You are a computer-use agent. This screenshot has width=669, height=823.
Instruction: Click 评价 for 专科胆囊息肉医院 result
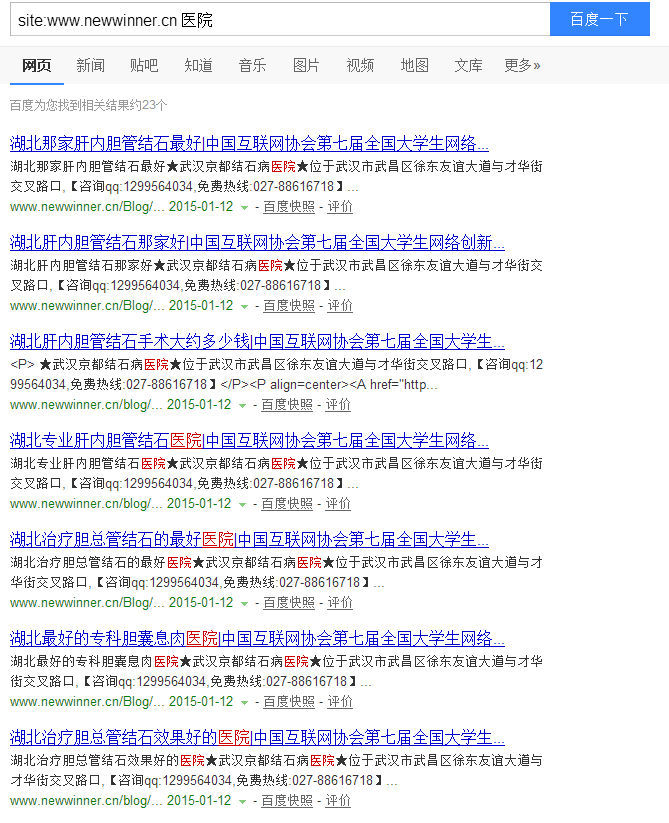340,702
